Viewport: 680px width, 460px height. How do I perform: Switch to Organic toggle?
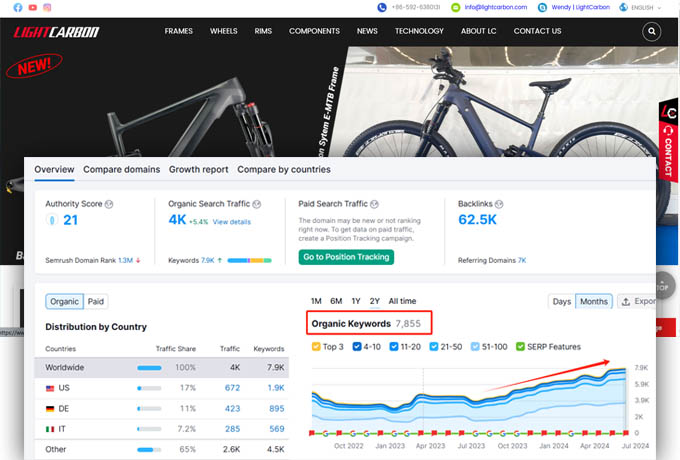tap(64, 302)
